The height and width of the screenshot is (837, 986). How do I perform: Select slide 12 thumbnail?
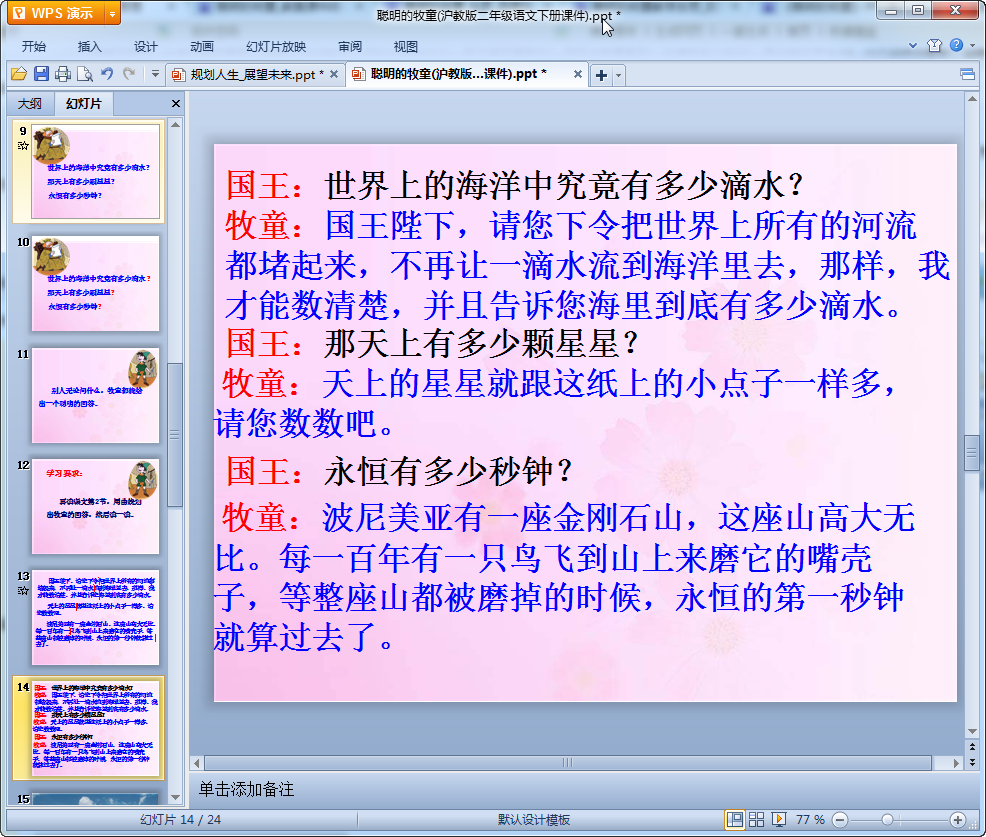(x=96, y=506)
